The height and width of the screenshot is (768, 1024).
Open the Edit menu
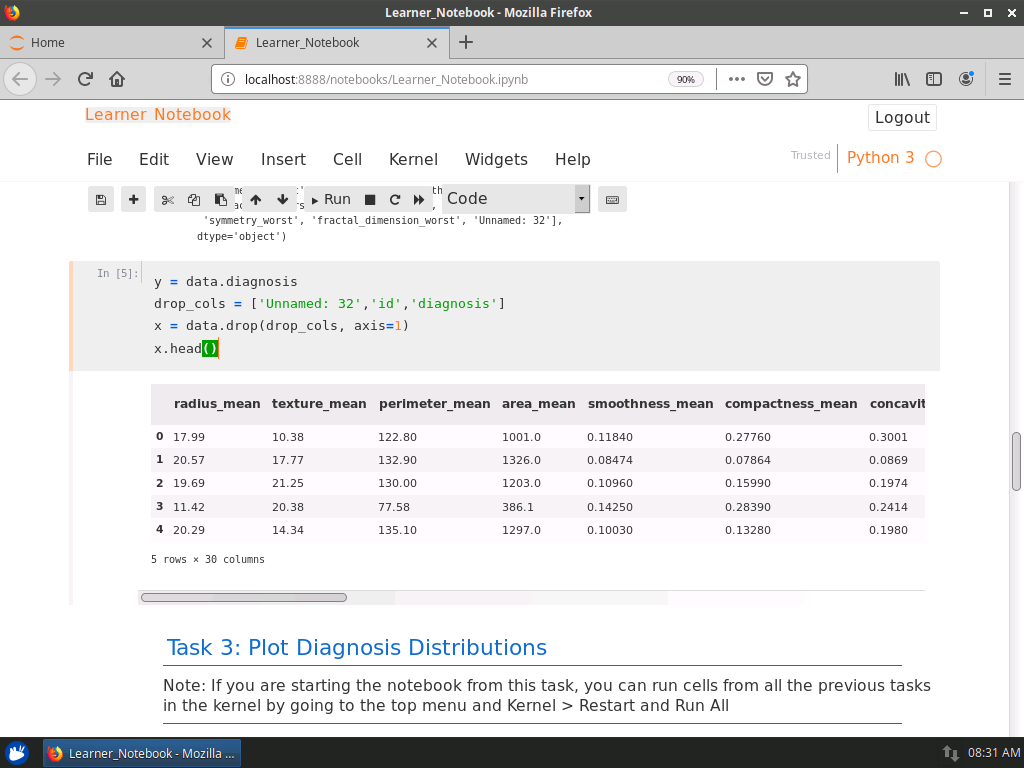click(153, 159)
